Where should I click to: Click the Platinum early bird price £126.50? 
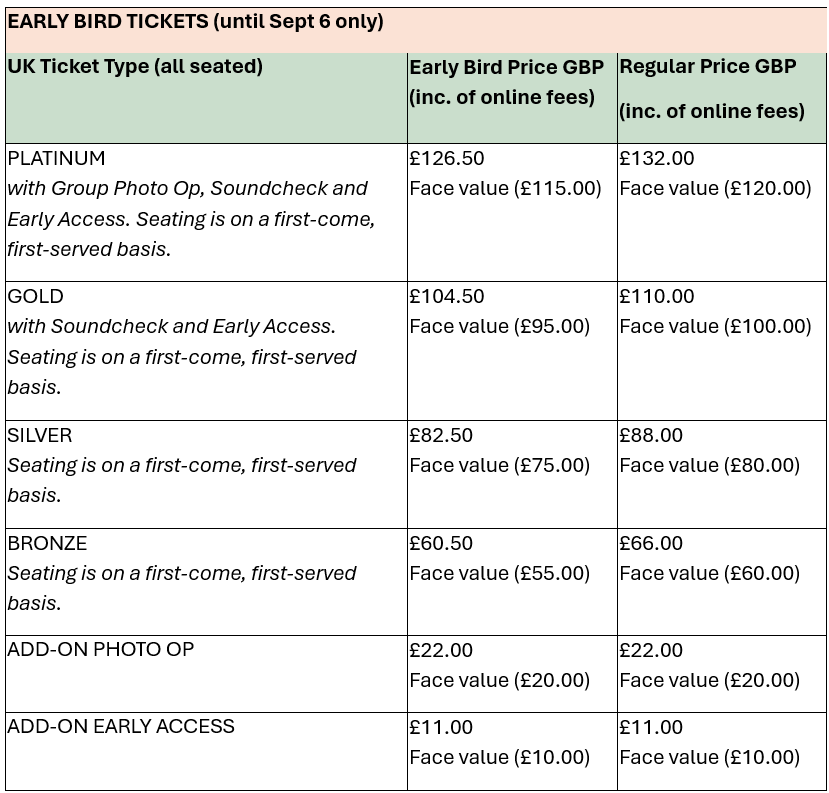click(x=447, y=158)
